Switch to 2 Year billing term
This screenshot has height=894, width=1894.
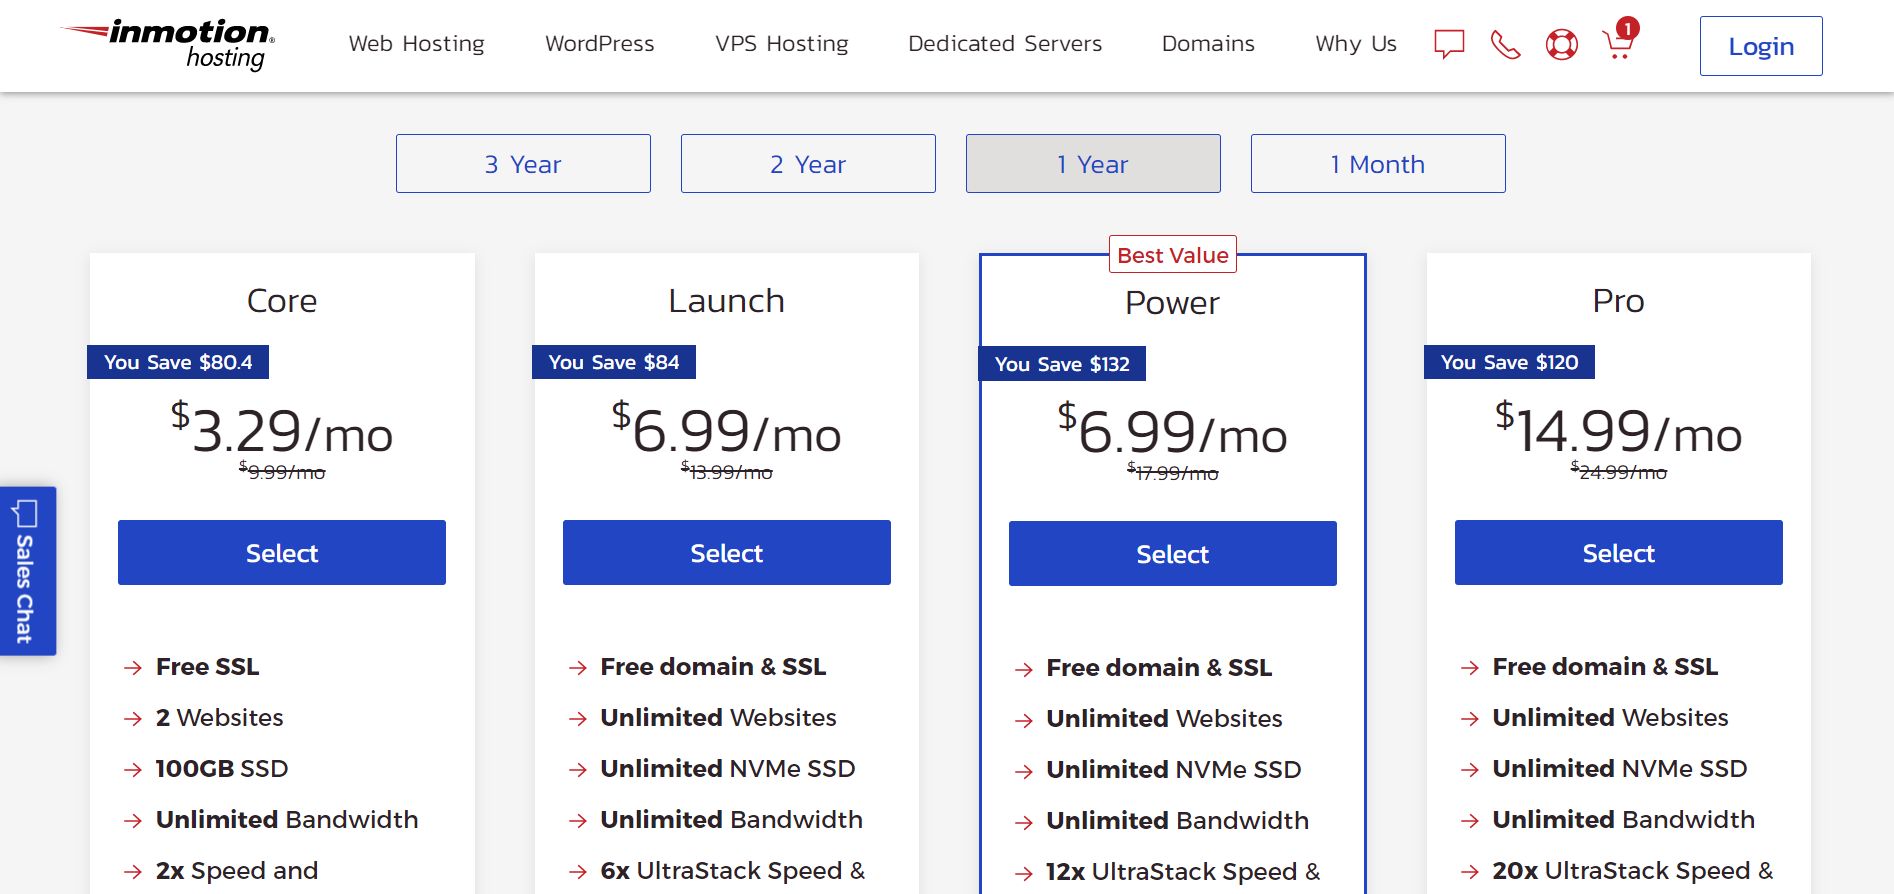[808, 164]
